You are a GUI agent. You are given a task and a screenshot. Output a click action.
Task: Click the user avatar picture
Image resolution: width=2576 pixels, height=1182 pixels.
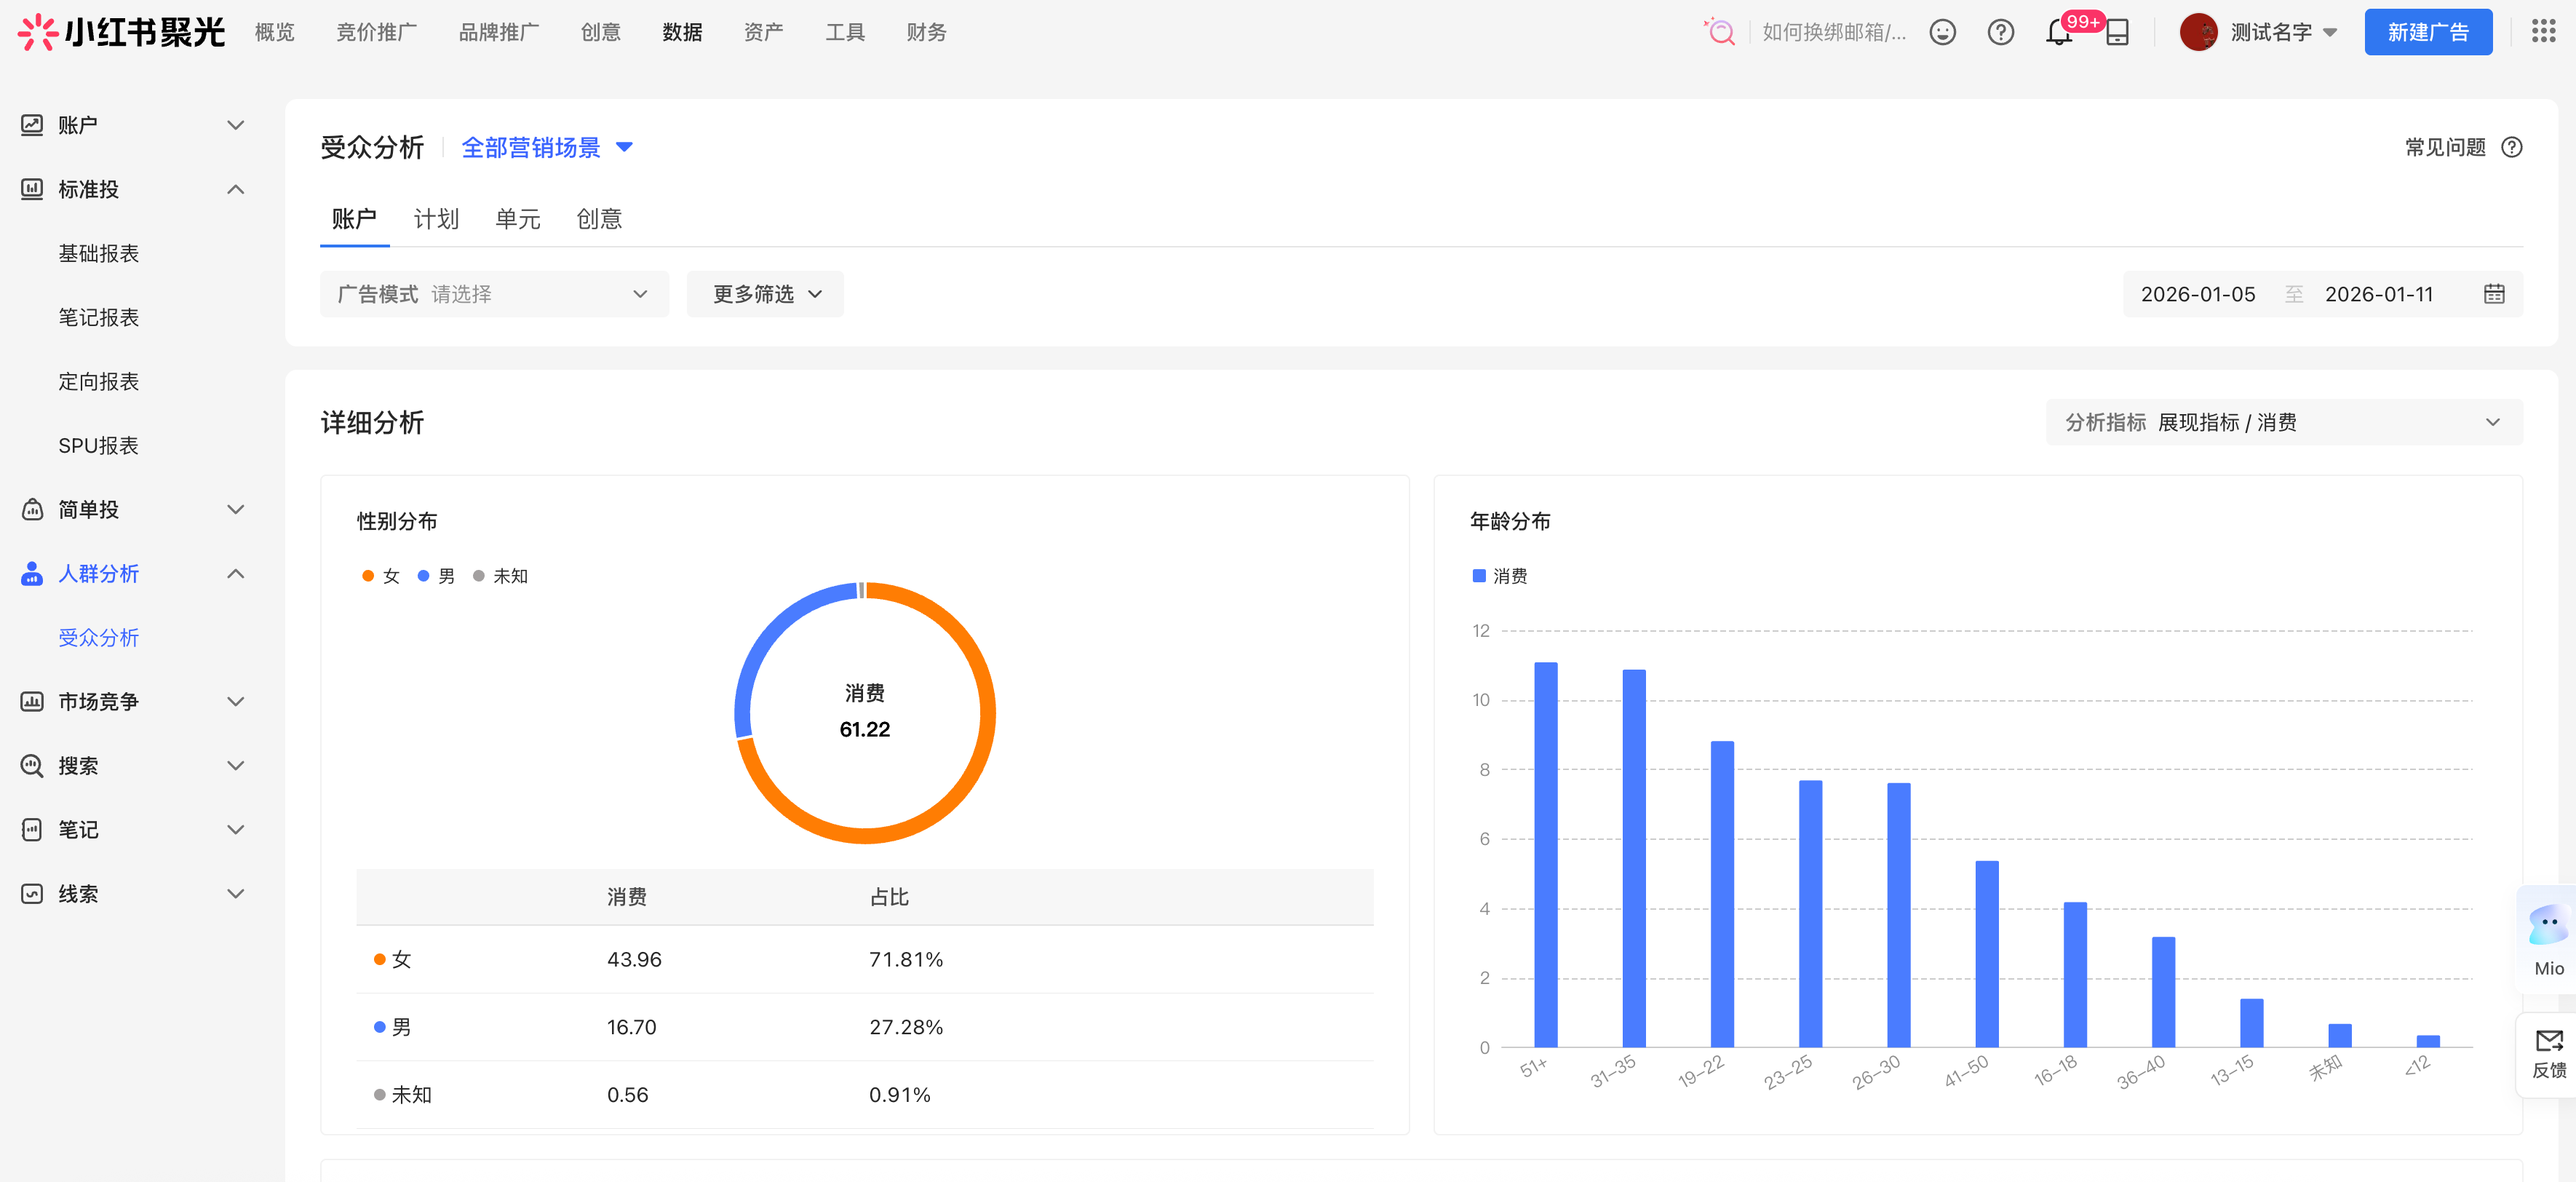2198,32
